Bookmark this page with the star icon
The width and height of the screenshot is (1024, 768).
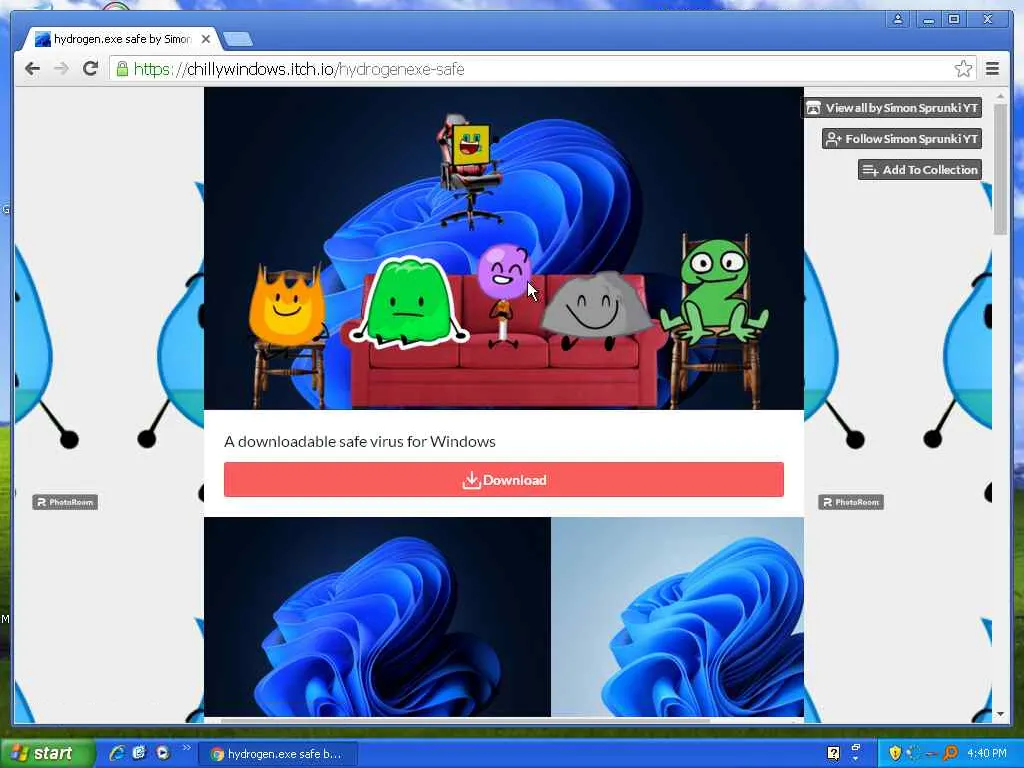click(x=963, y=69)
